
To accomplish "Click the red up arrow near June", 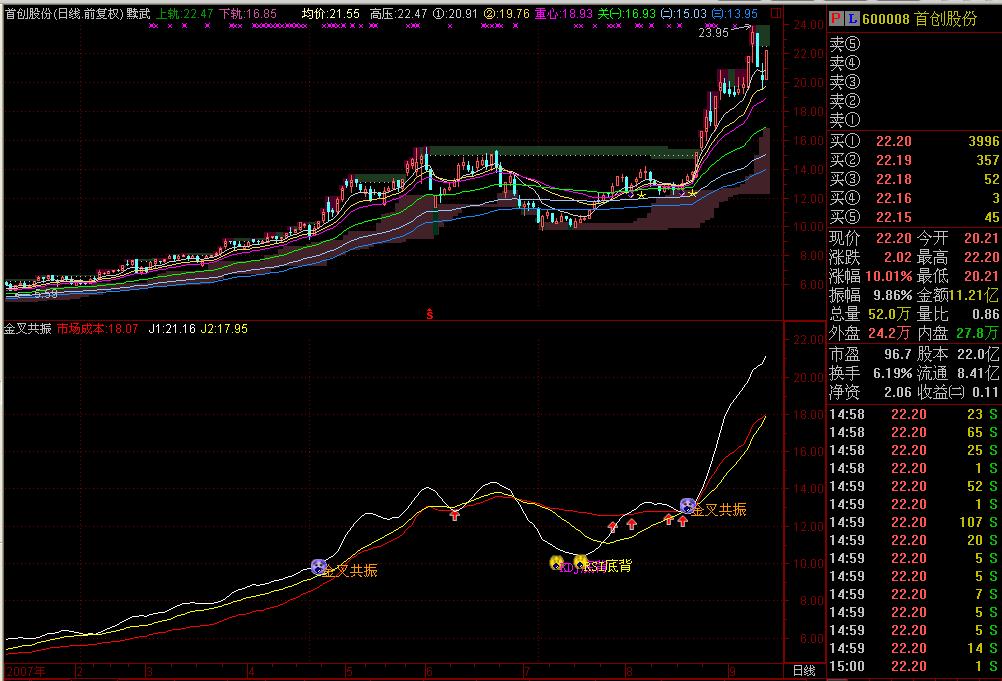I will click(x=454, y=514).
